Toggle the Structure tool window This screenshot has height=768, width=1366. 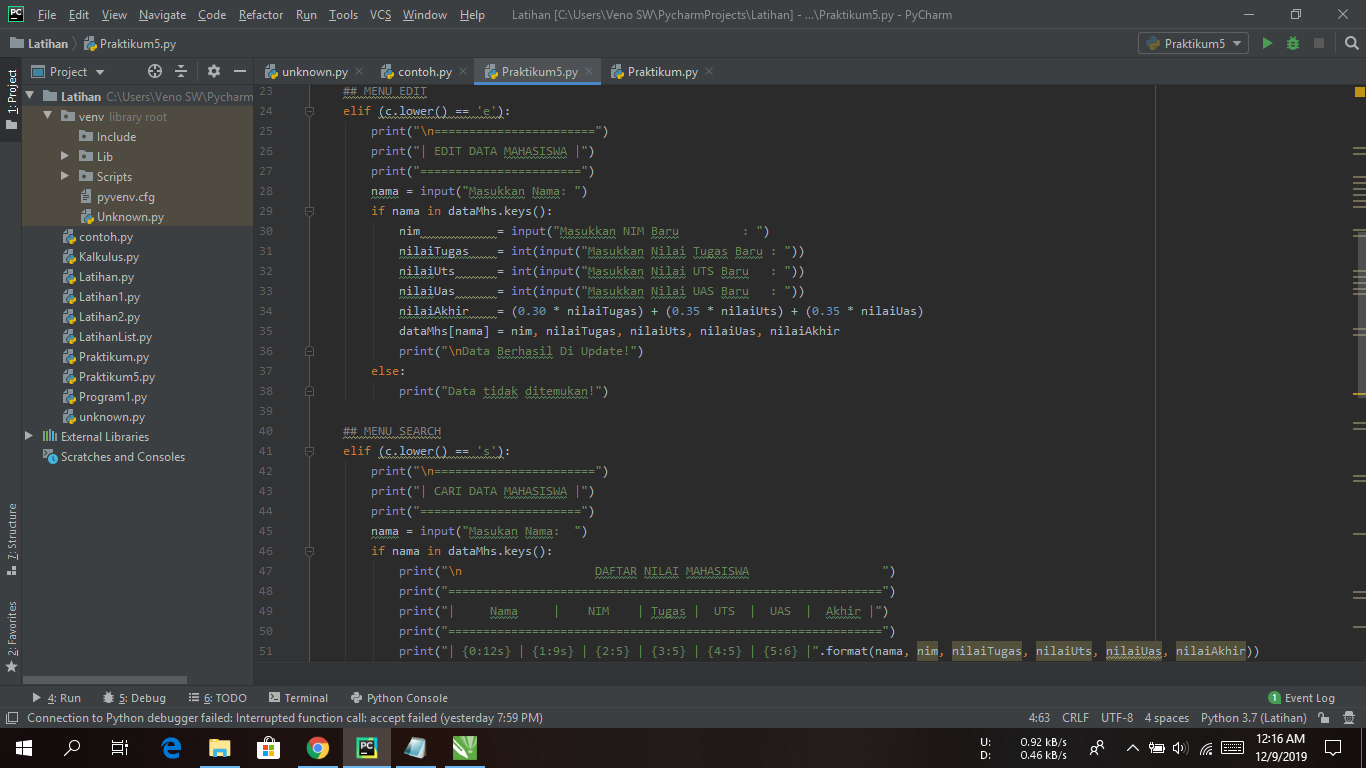[x=11, y=538]
